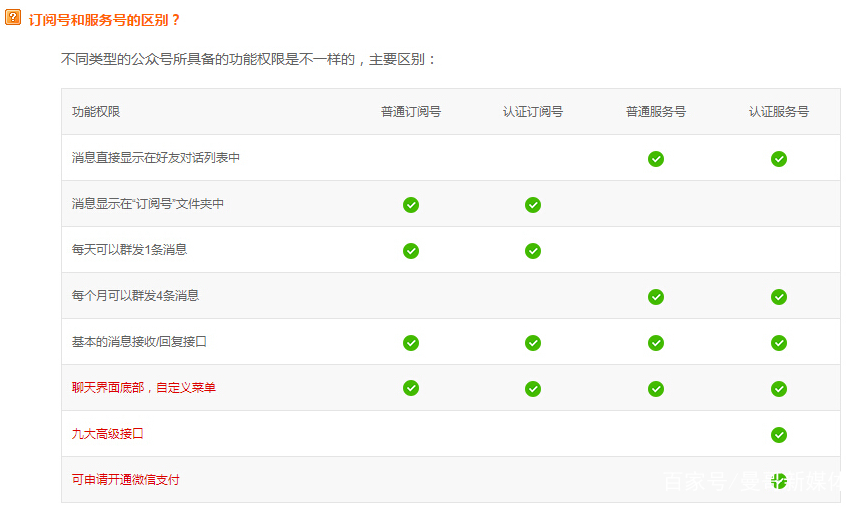Select the 认证服务号 column header
Viewport: 846px width, 511px height.
(779, 112)
